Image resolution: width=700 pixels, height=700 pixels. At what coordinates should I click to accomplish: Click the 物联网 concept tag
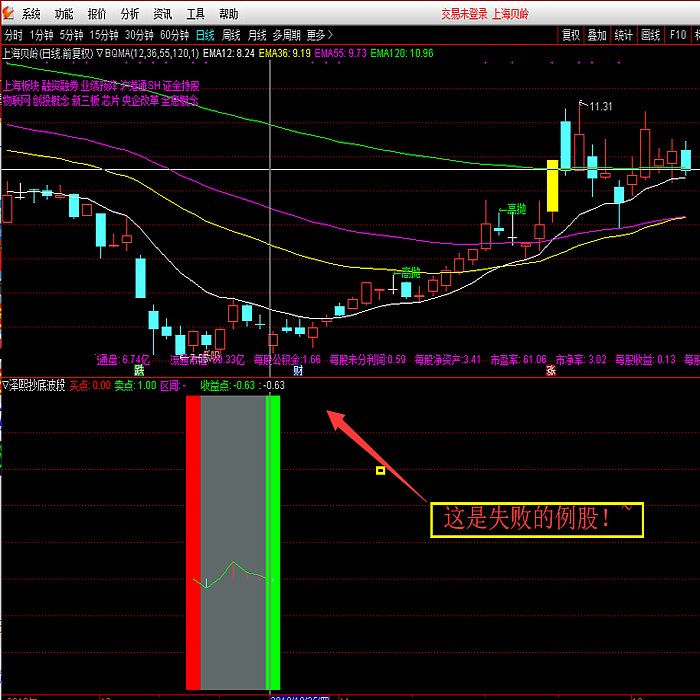pyautogui.click(x=17, y=101)
